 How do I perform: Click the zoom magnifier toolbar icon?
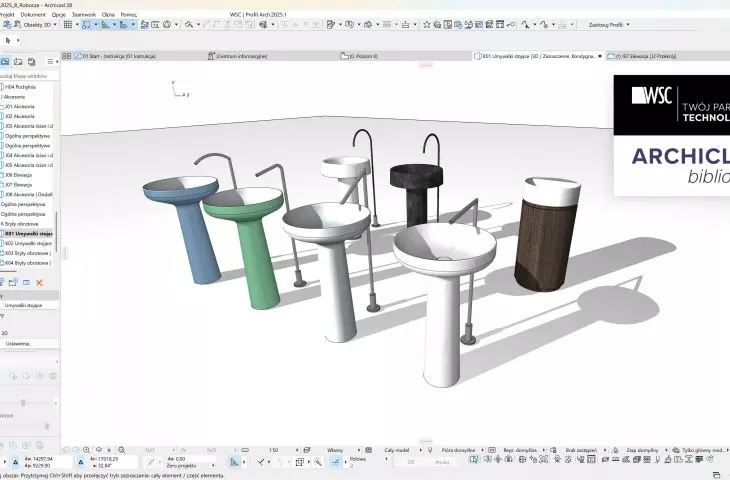point(189,25)
